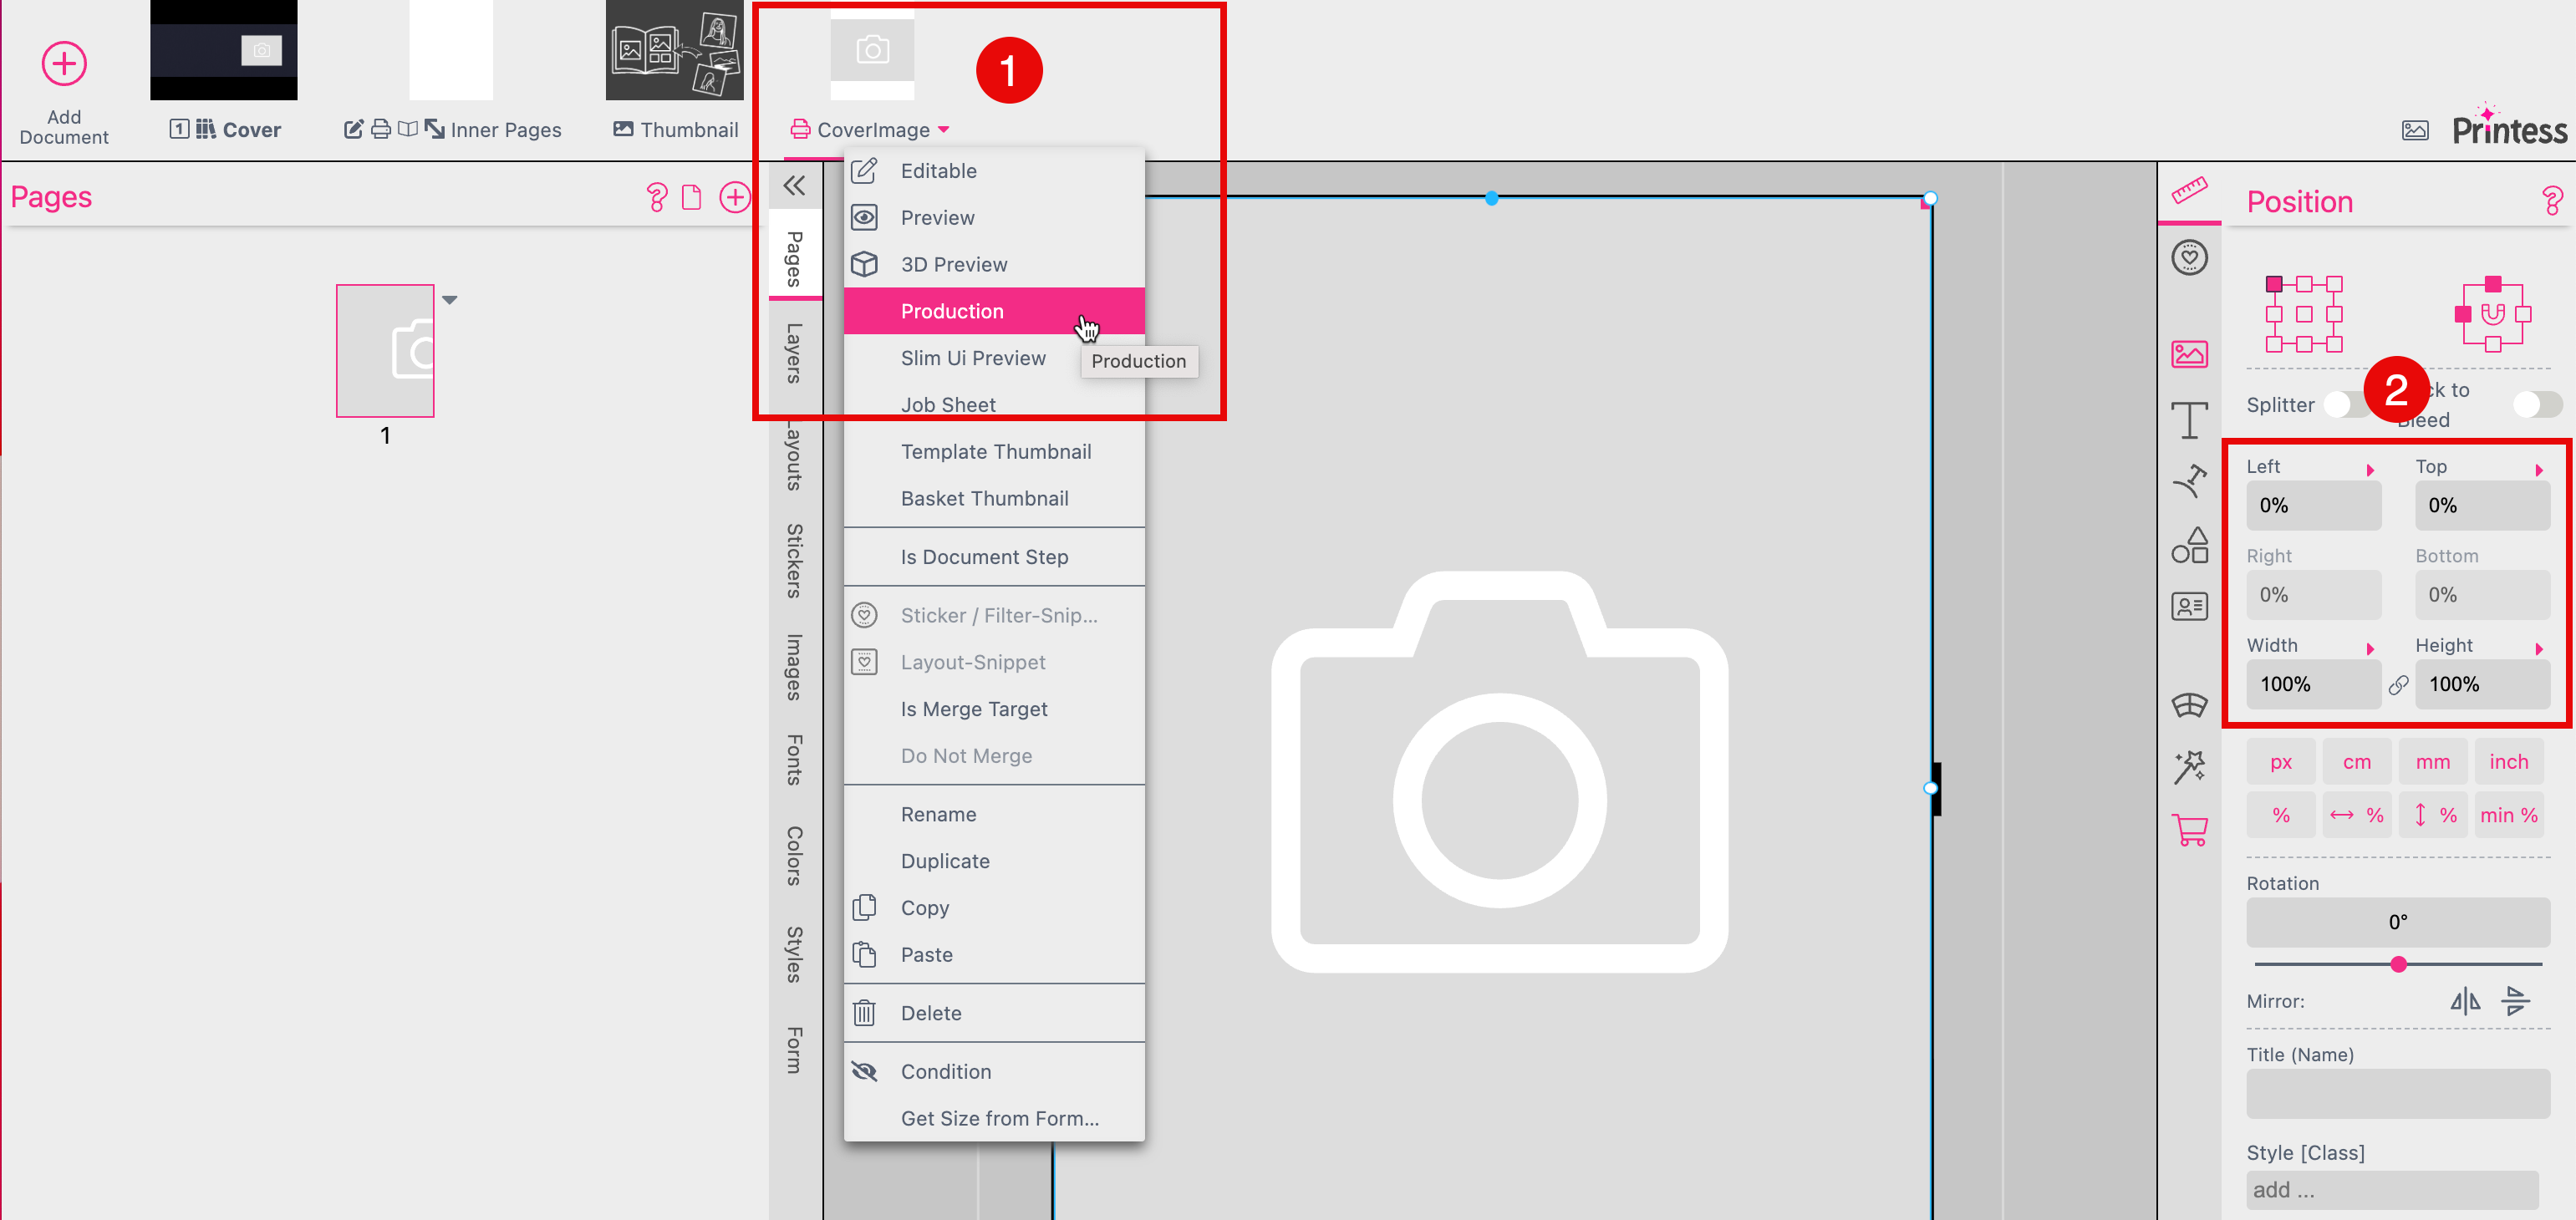
Task: Click the anchor points grid icon
Action: pos(2304,314)
